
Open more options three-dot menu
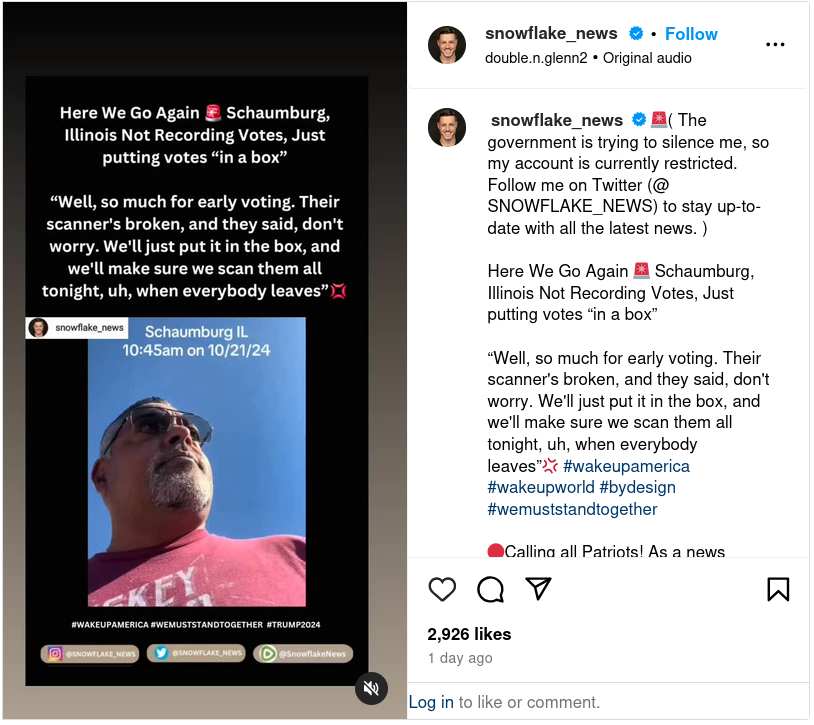tap(776, 45)
